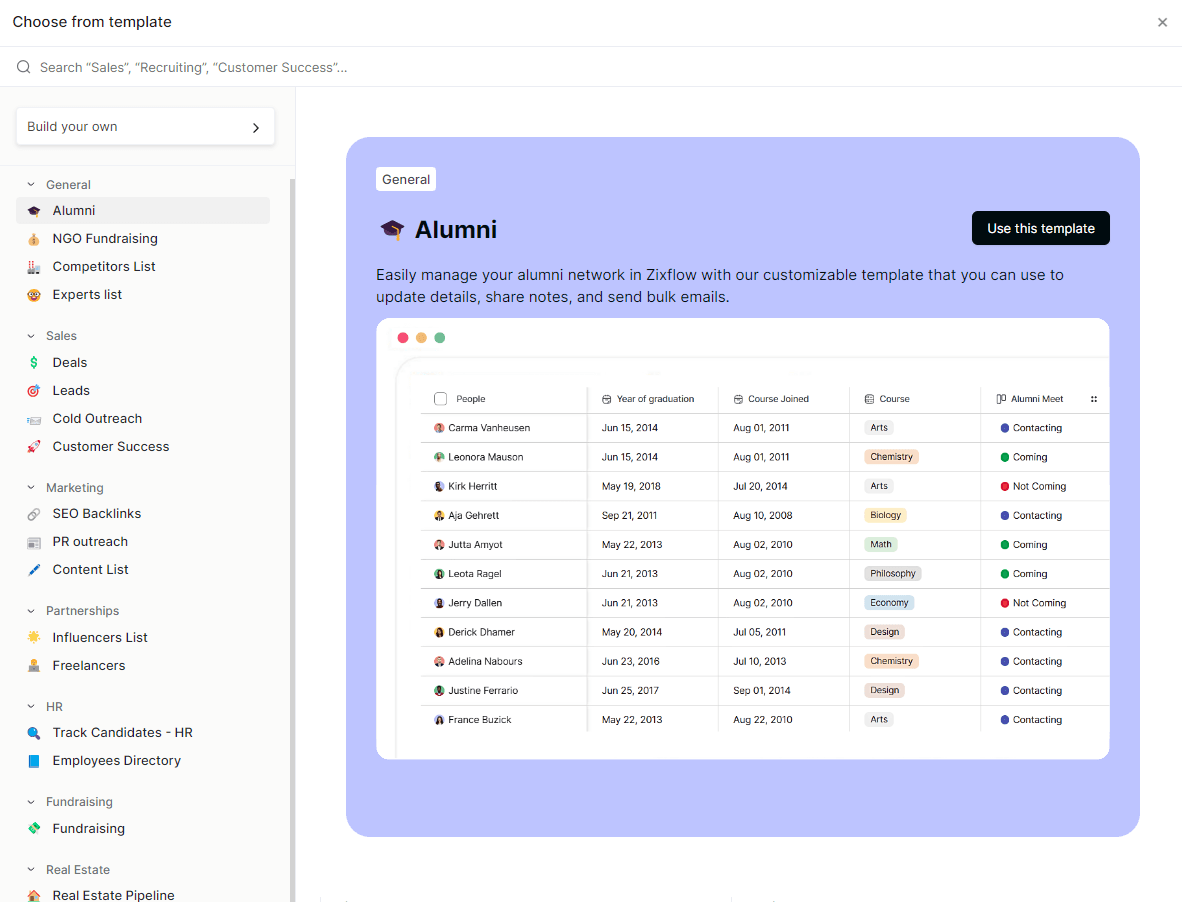This screenshot has width=1182, height=902.
Task: Click the NGO Fundraising medal icon
Action: [32, 238]
